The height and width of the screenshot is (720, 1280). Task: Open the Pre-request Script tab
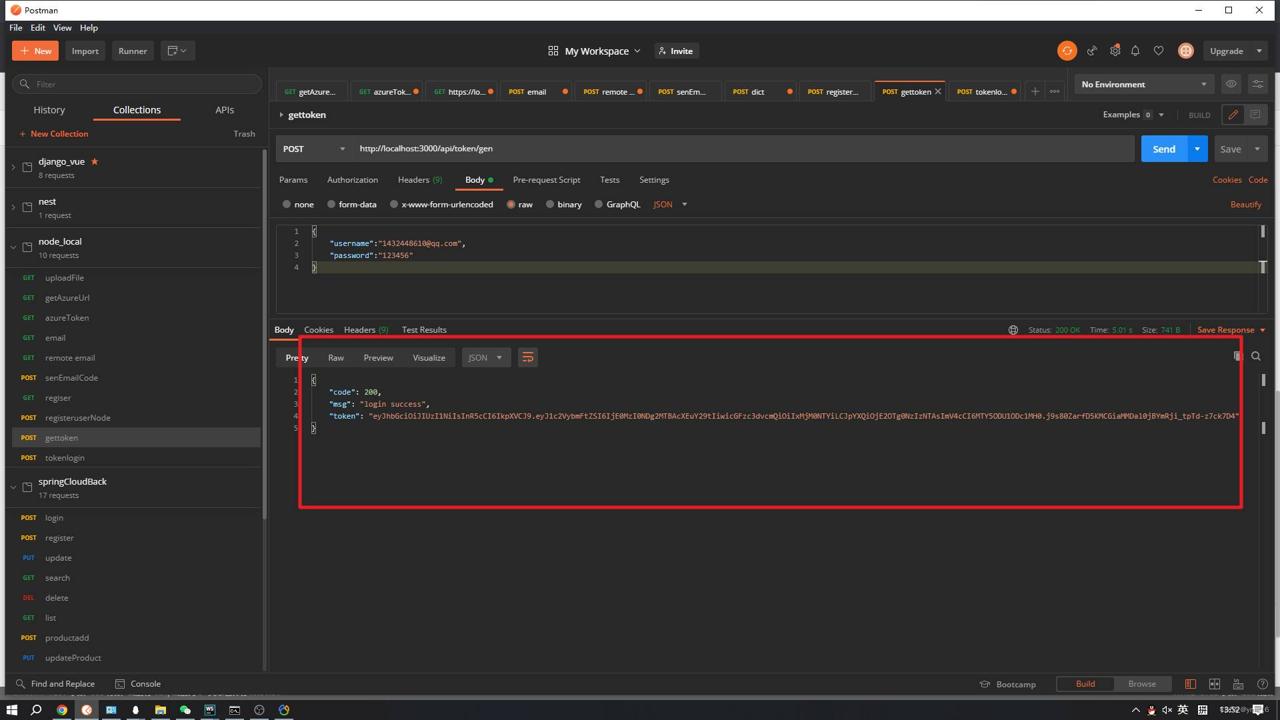[x=546, y=180]
